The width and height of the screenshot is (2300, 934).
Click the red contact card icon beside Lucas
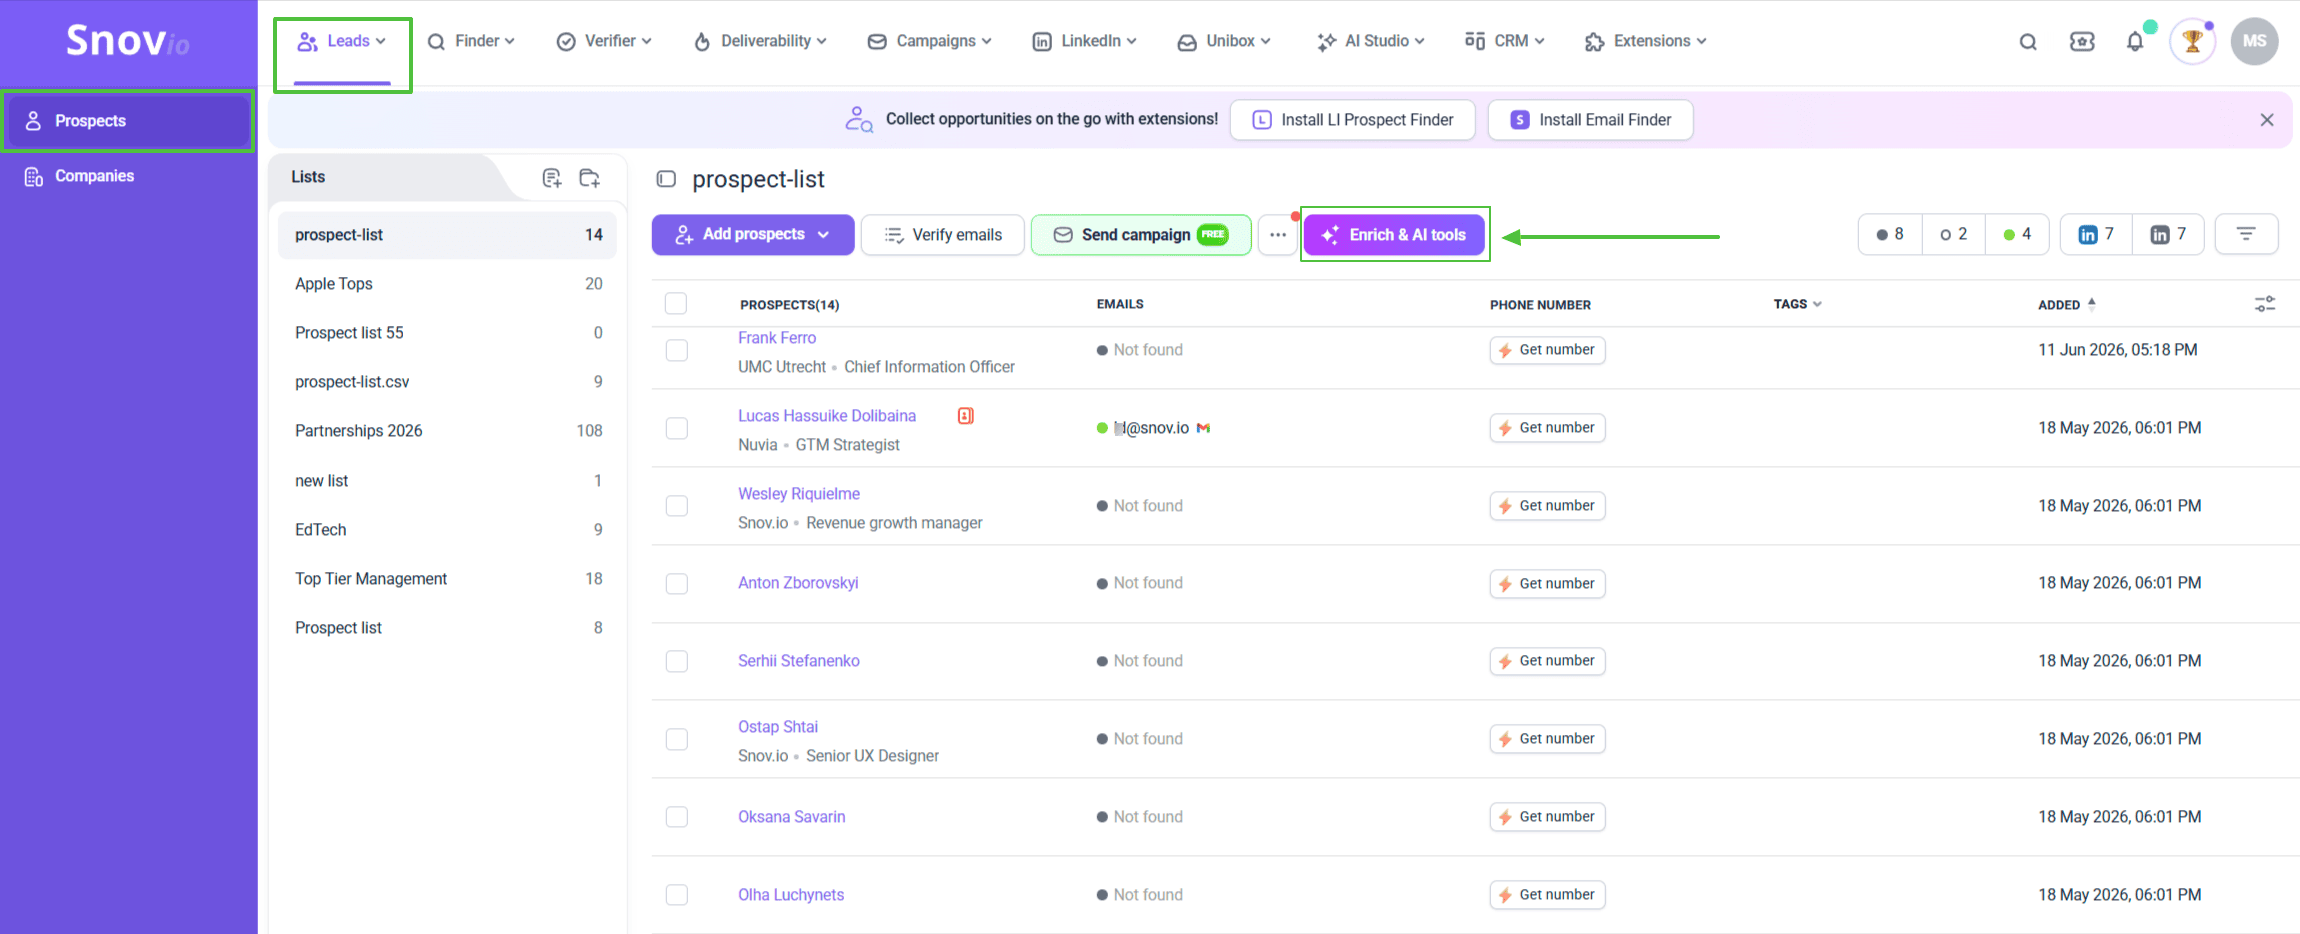pos(966,416)
